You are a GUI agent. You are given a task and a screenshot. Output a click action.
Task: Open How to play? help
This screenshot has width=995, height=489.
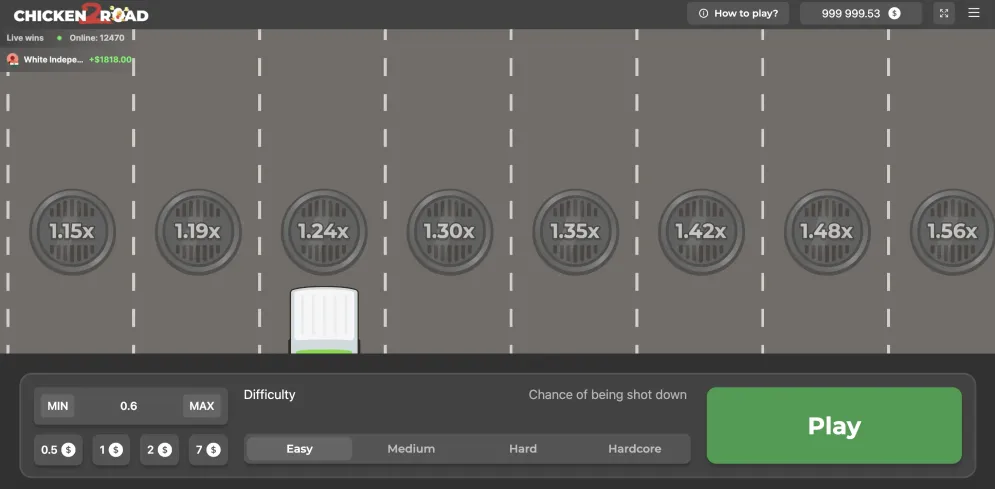click(x=738, y=13)
